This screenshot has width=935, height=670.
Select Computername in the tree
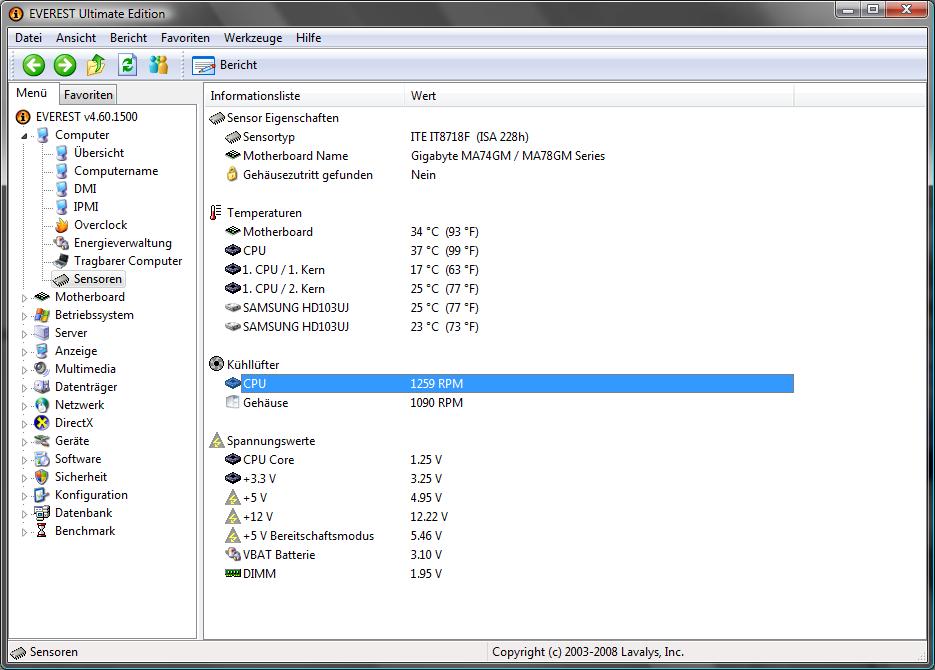point(116,170)
